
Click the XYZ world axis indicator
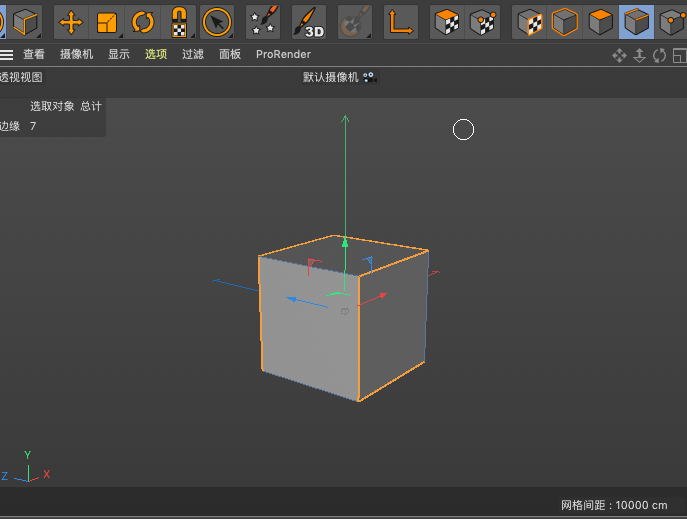[x=26, y=467]
